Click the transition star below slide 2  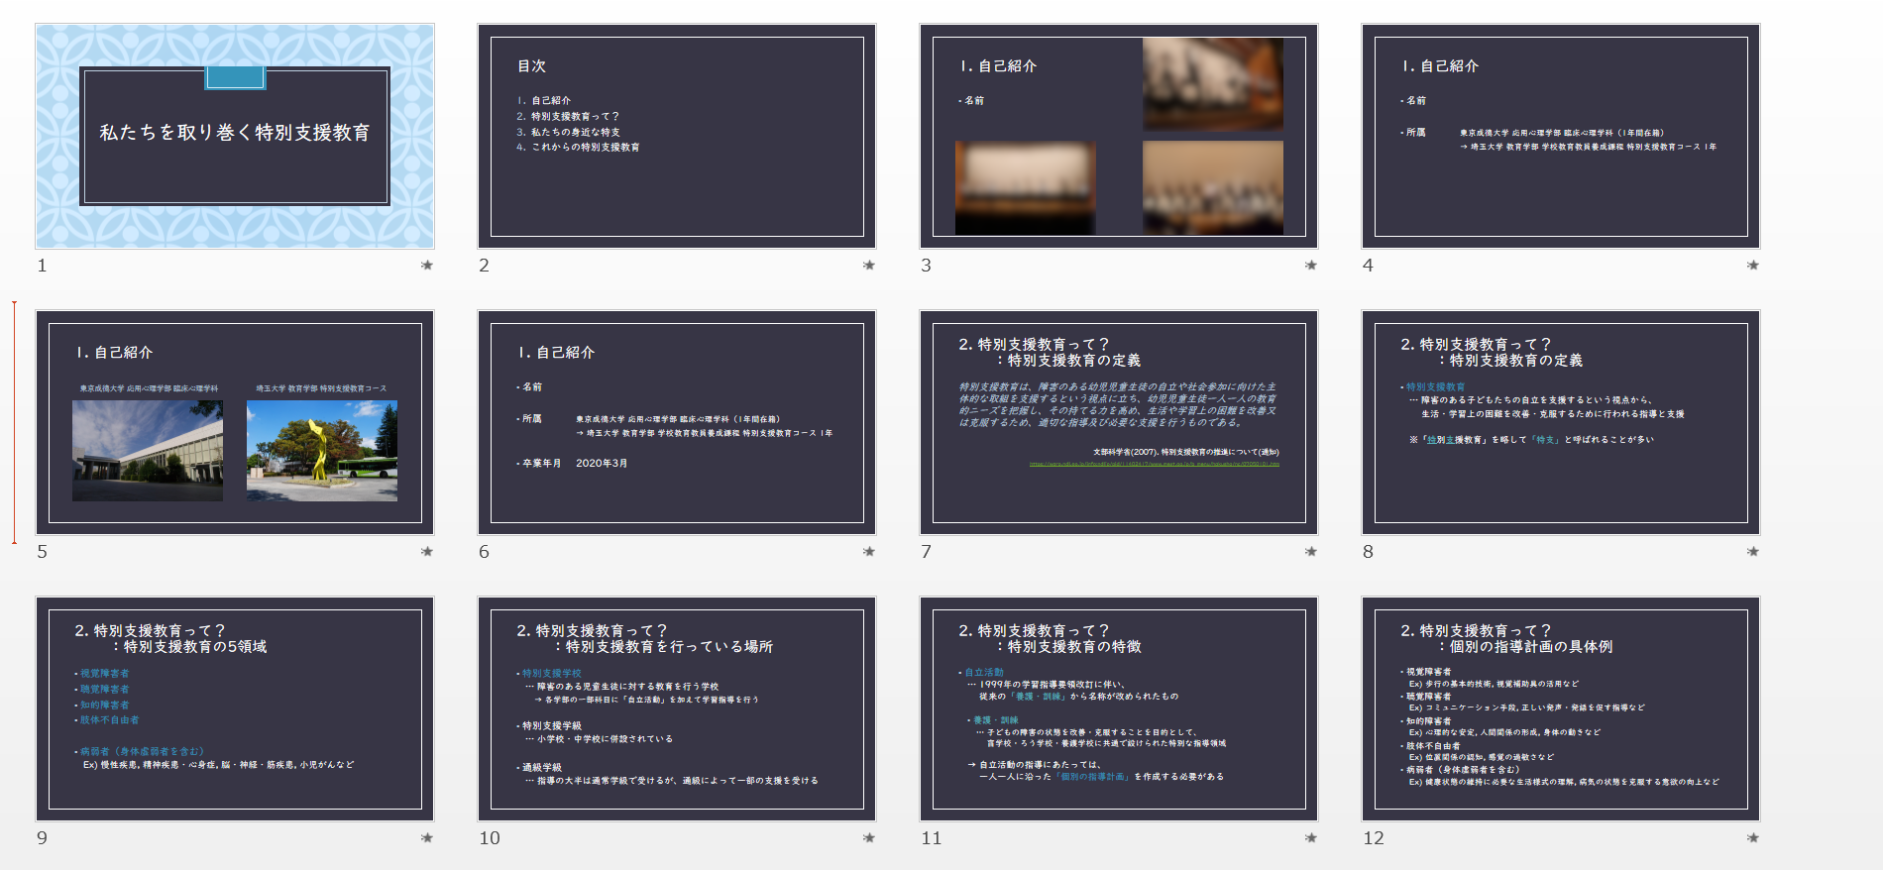pos(869,265)
